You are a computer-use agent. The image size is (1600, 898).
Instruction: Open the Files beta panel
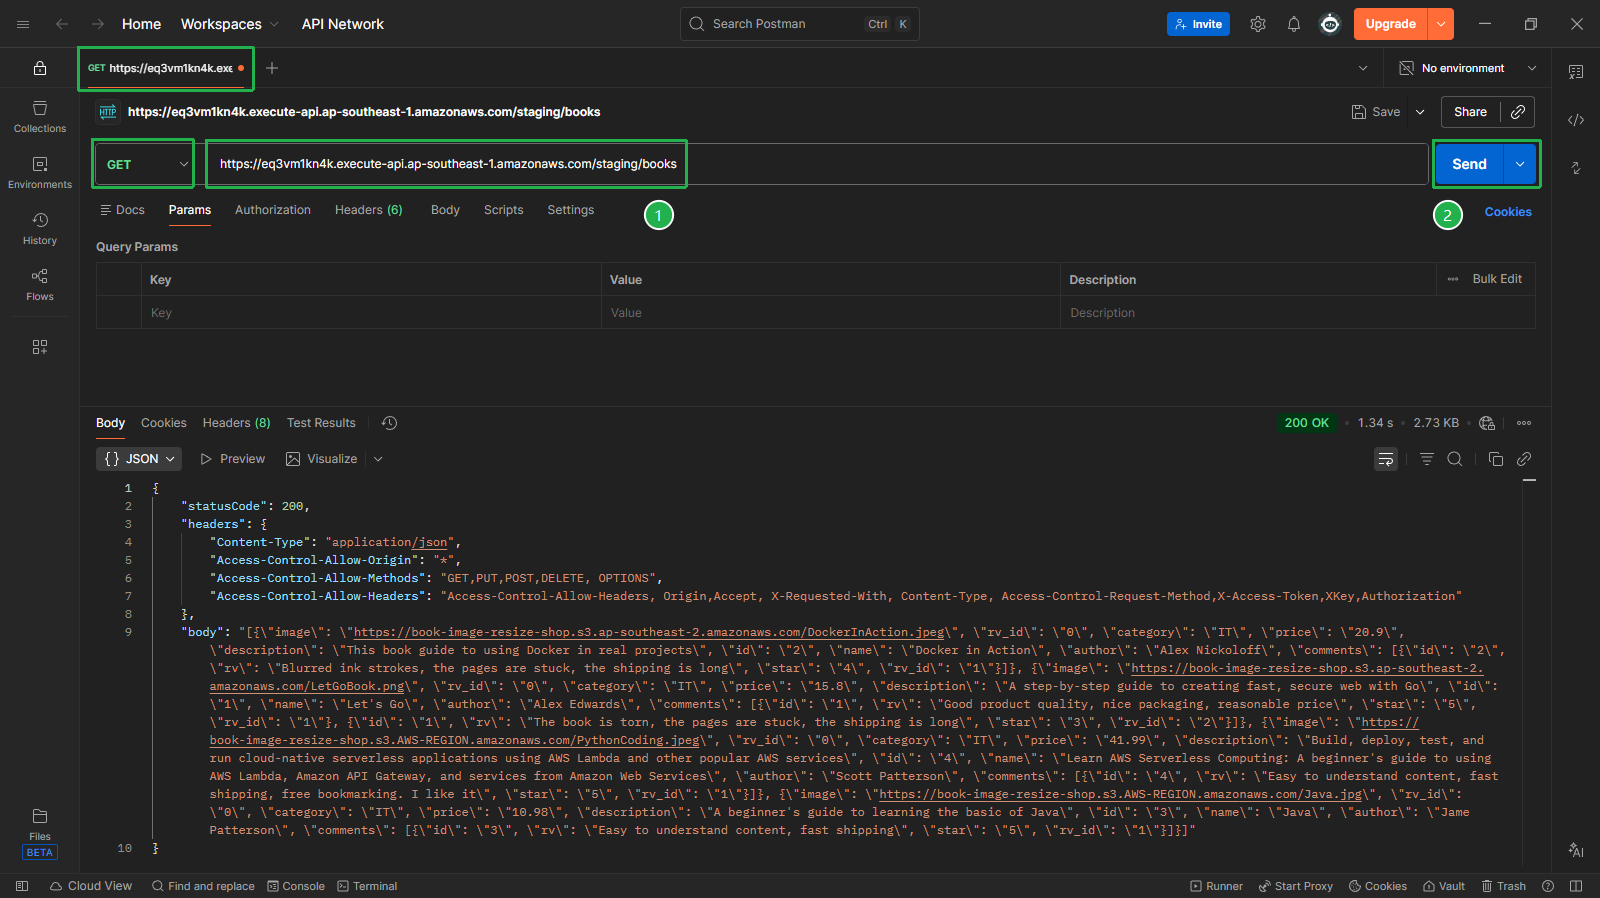(40, 833)
